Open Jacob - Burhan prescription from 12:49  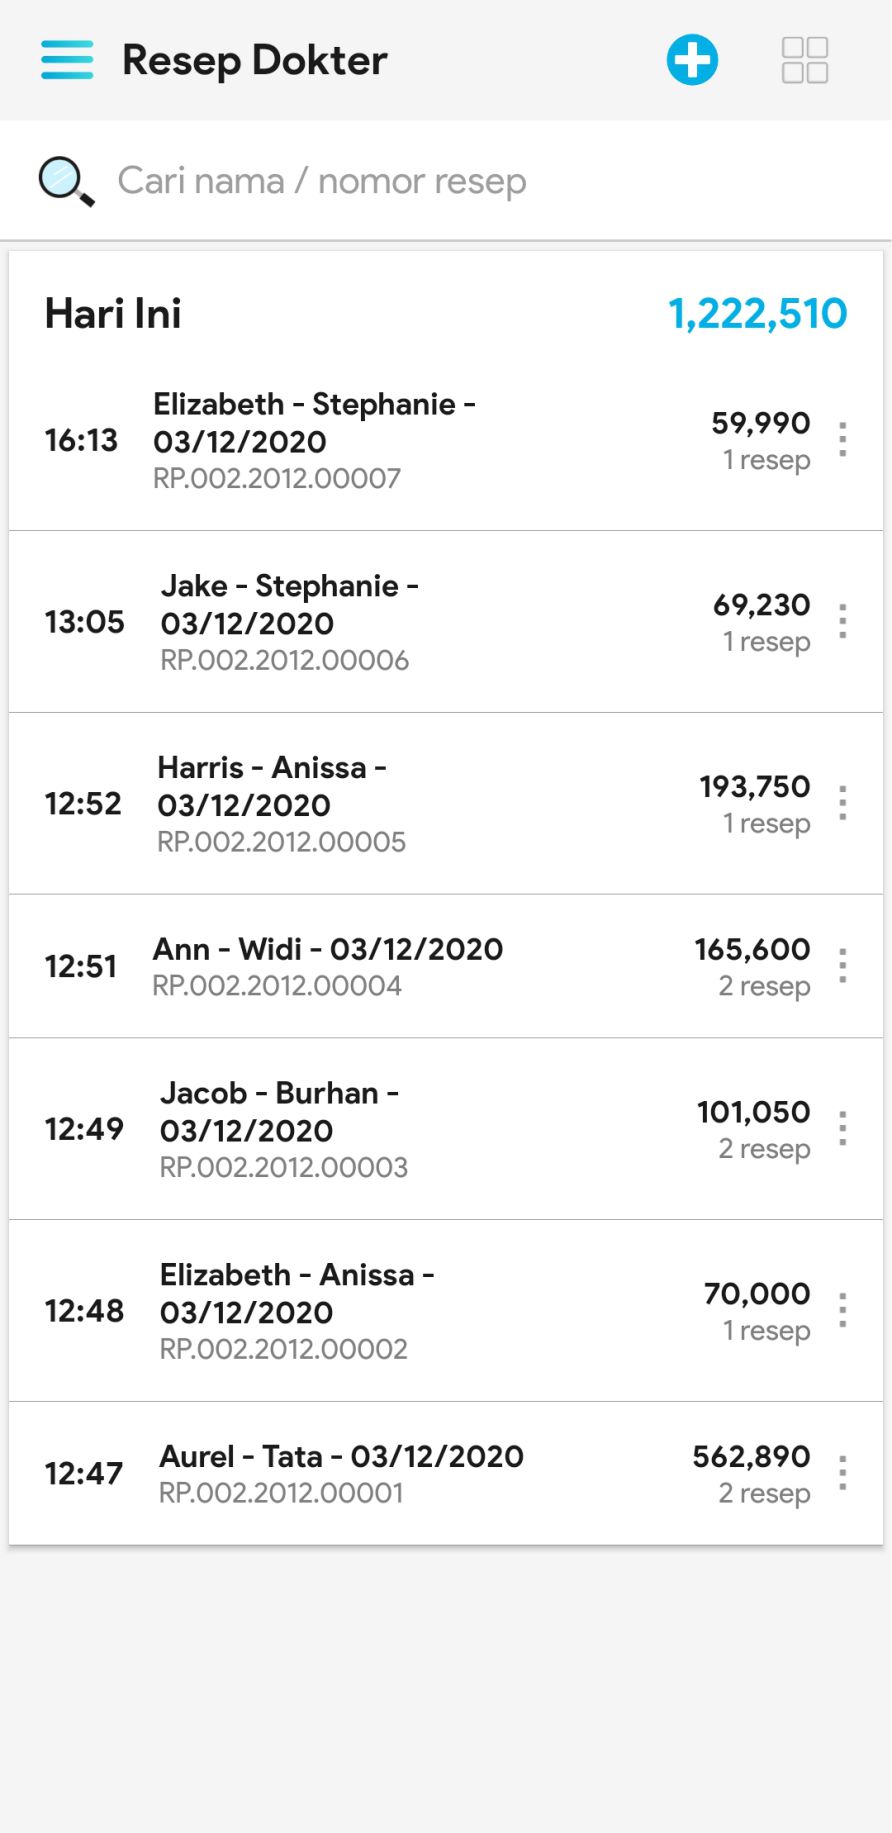[400, 1129]
